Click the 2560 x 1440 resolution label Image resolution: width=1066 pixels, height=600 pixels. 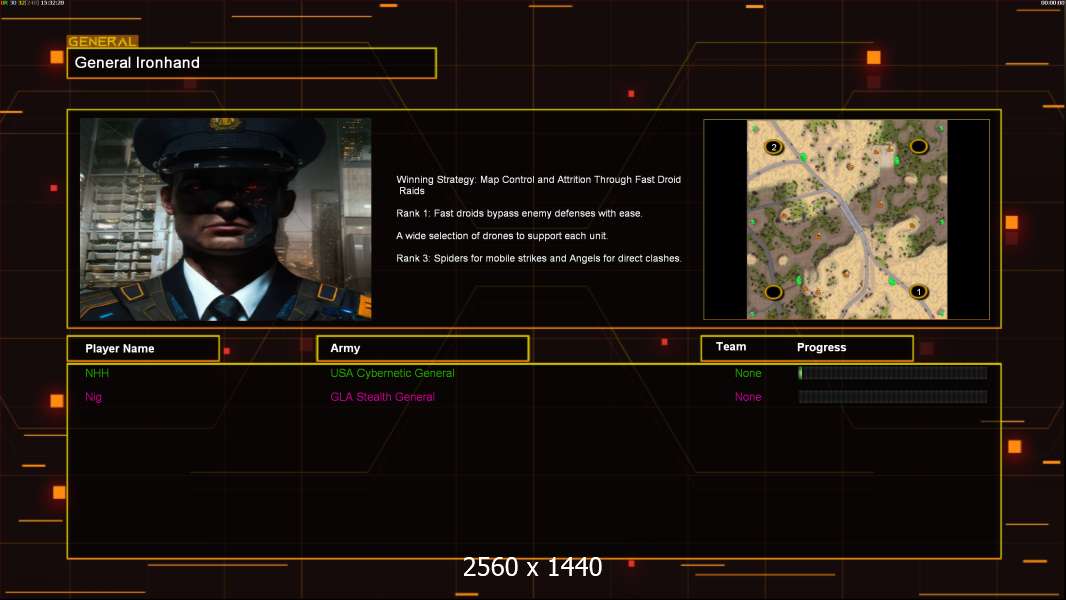(x=532, y=567)
